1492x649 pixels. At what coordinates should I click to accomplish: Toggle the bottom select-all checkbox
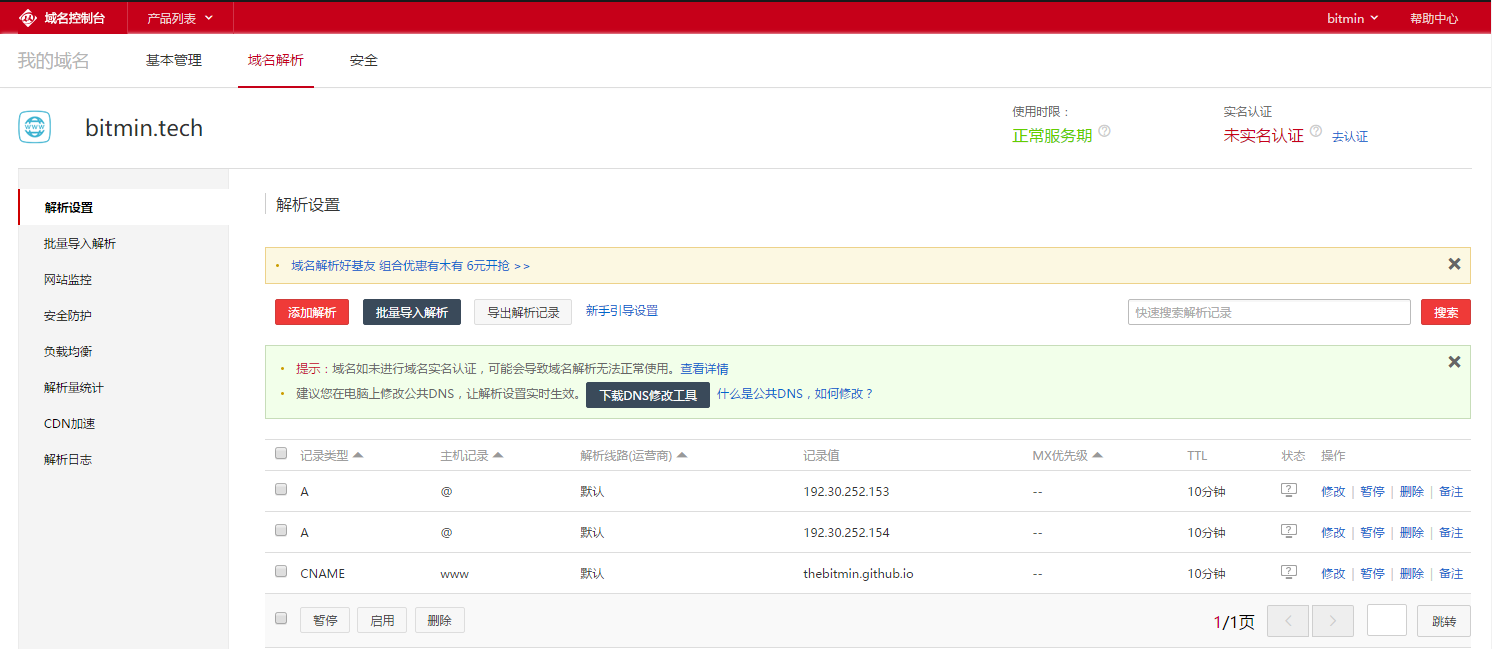point(281,618)
